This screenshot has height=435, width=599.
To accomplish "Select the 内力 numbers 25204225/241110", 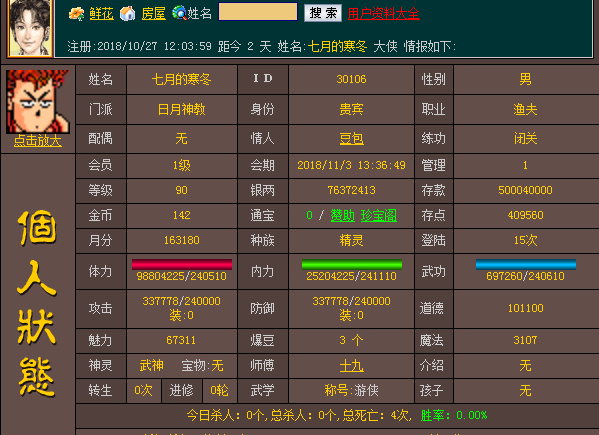I will 351,276.
